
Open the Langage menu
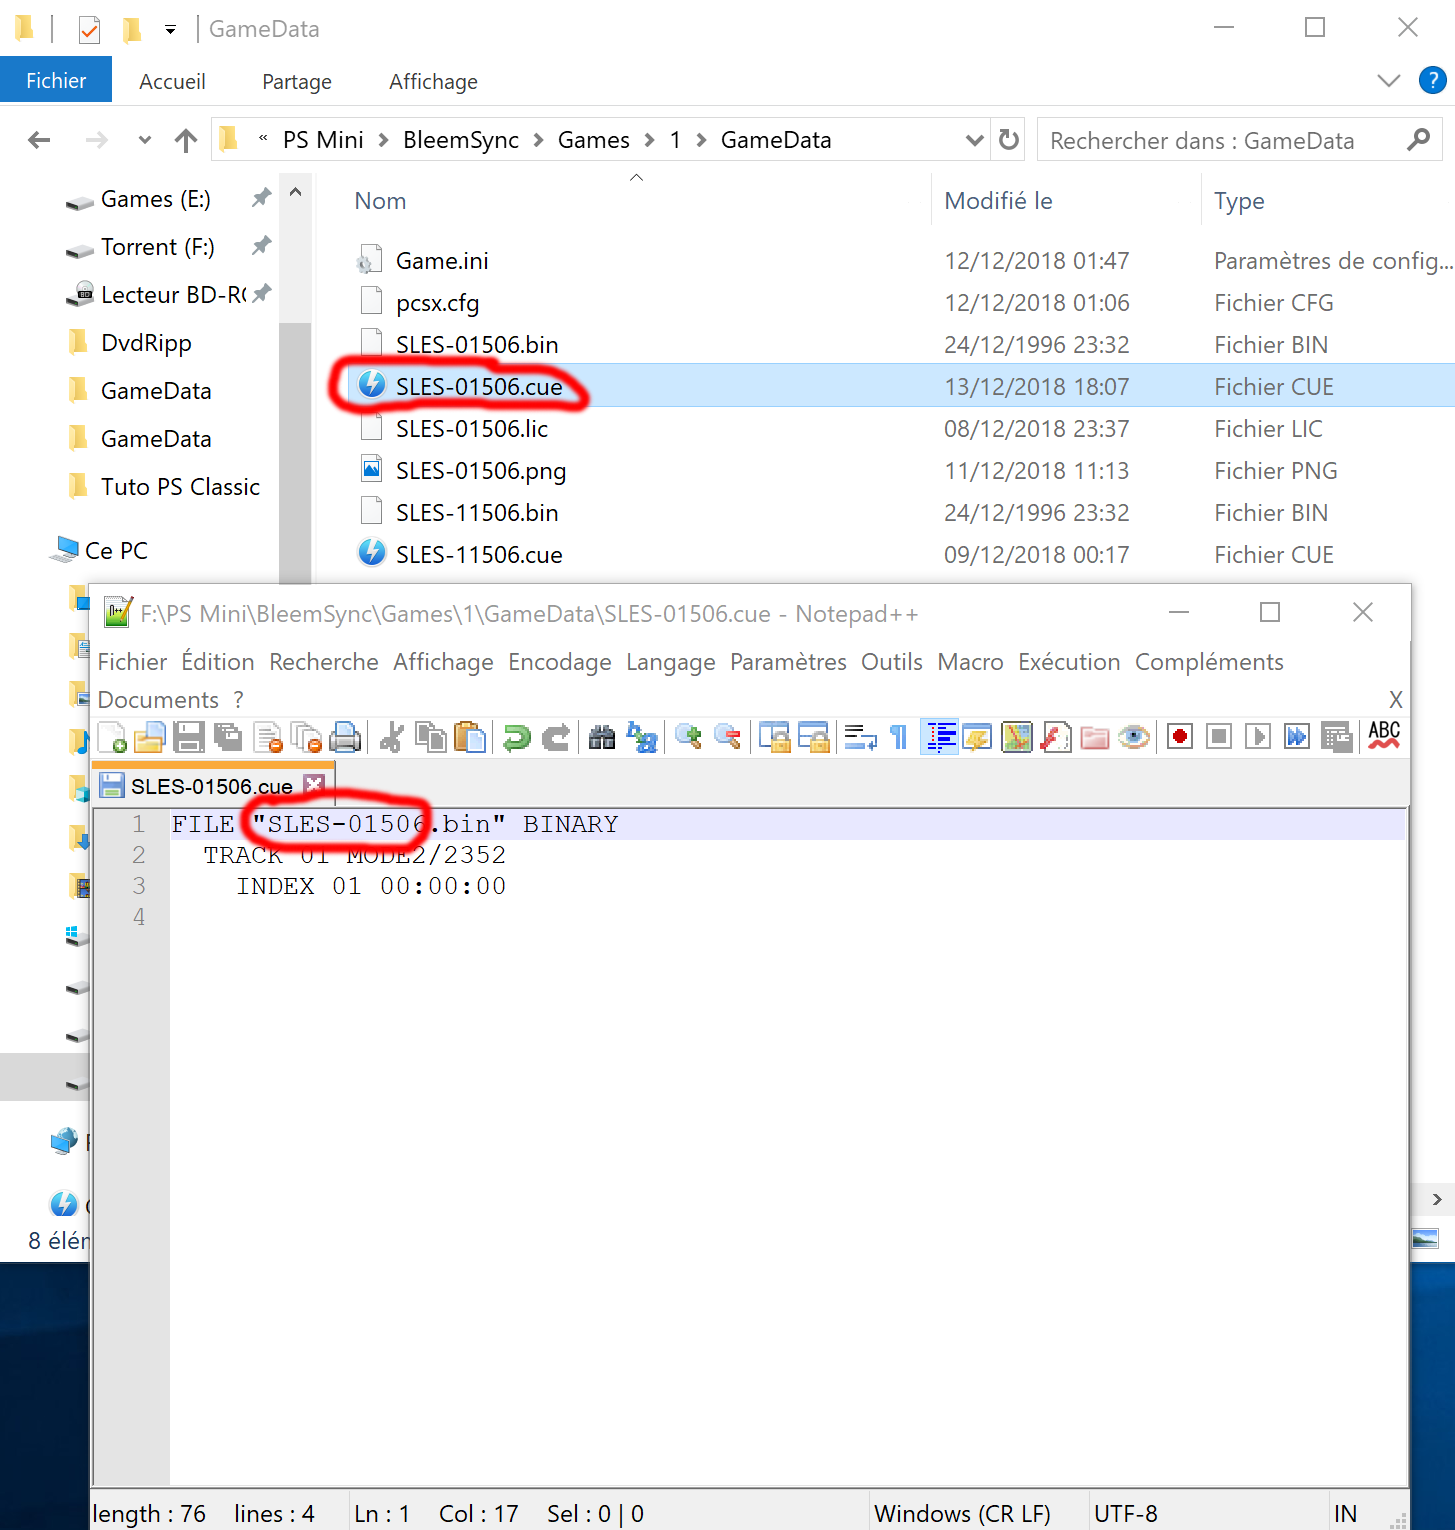pyautogui.click(x=671, y=662)
